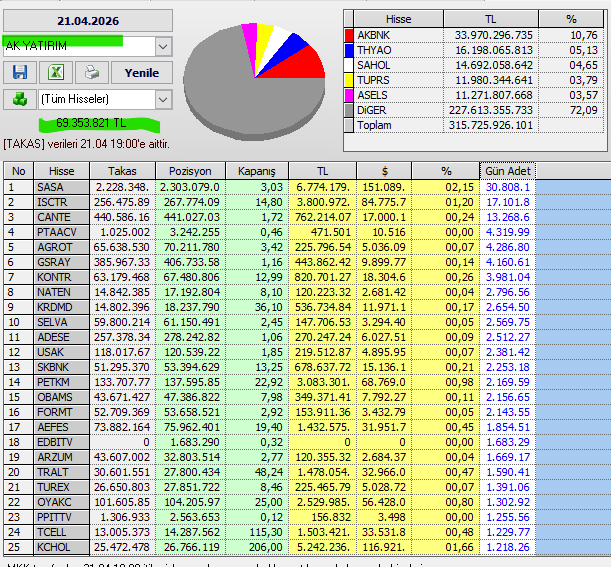Click the green cubes icon button

tap(20, 99)
